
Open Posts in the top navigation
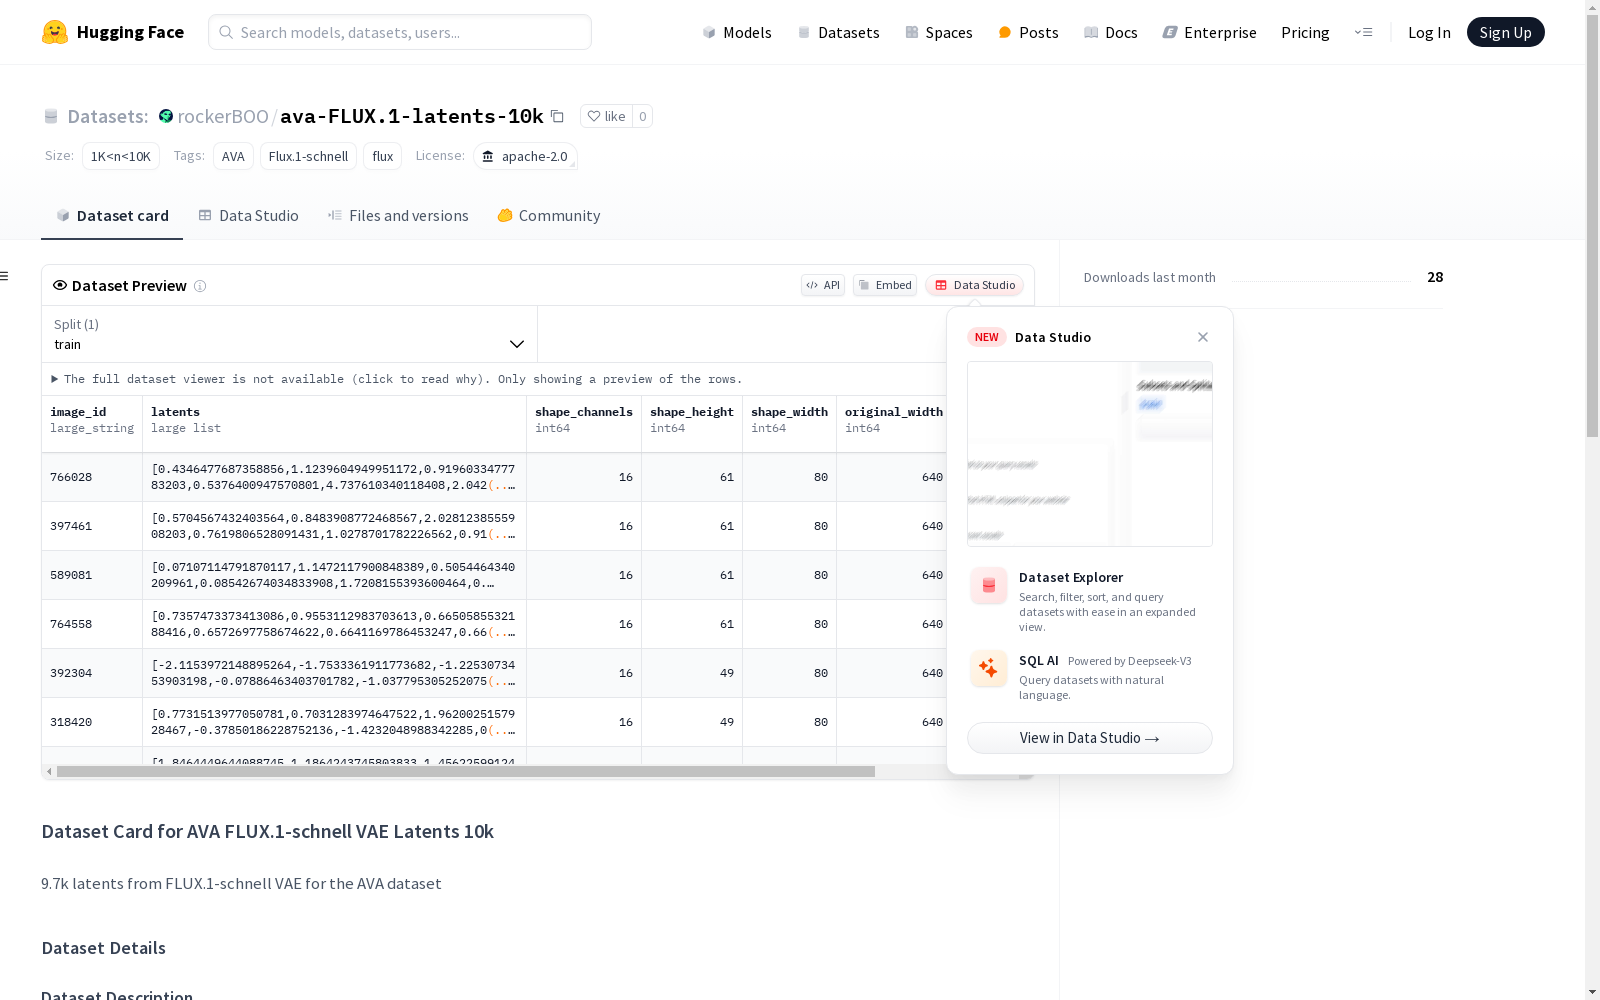[x=1028, y=32]
